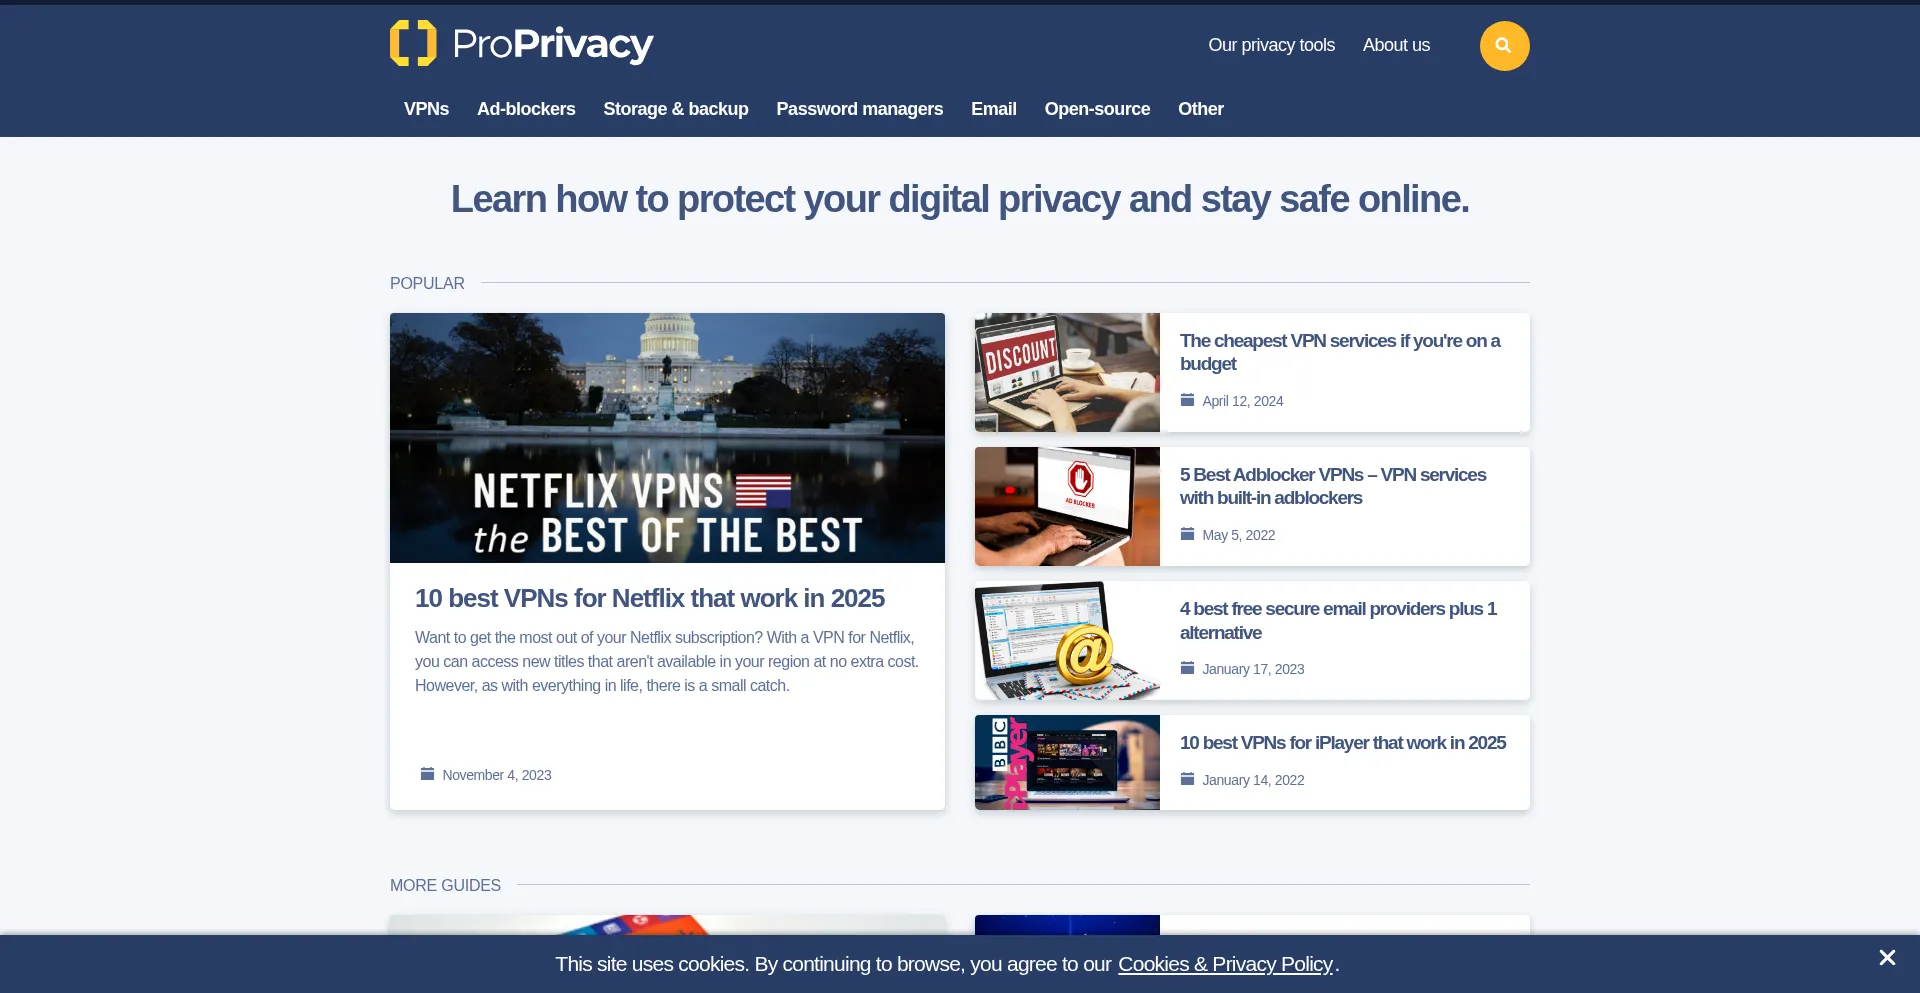The height and width of the screenshot is (993, 1920).
Task: Expand the Storage & backup menu
Action: tap(676, 109)
